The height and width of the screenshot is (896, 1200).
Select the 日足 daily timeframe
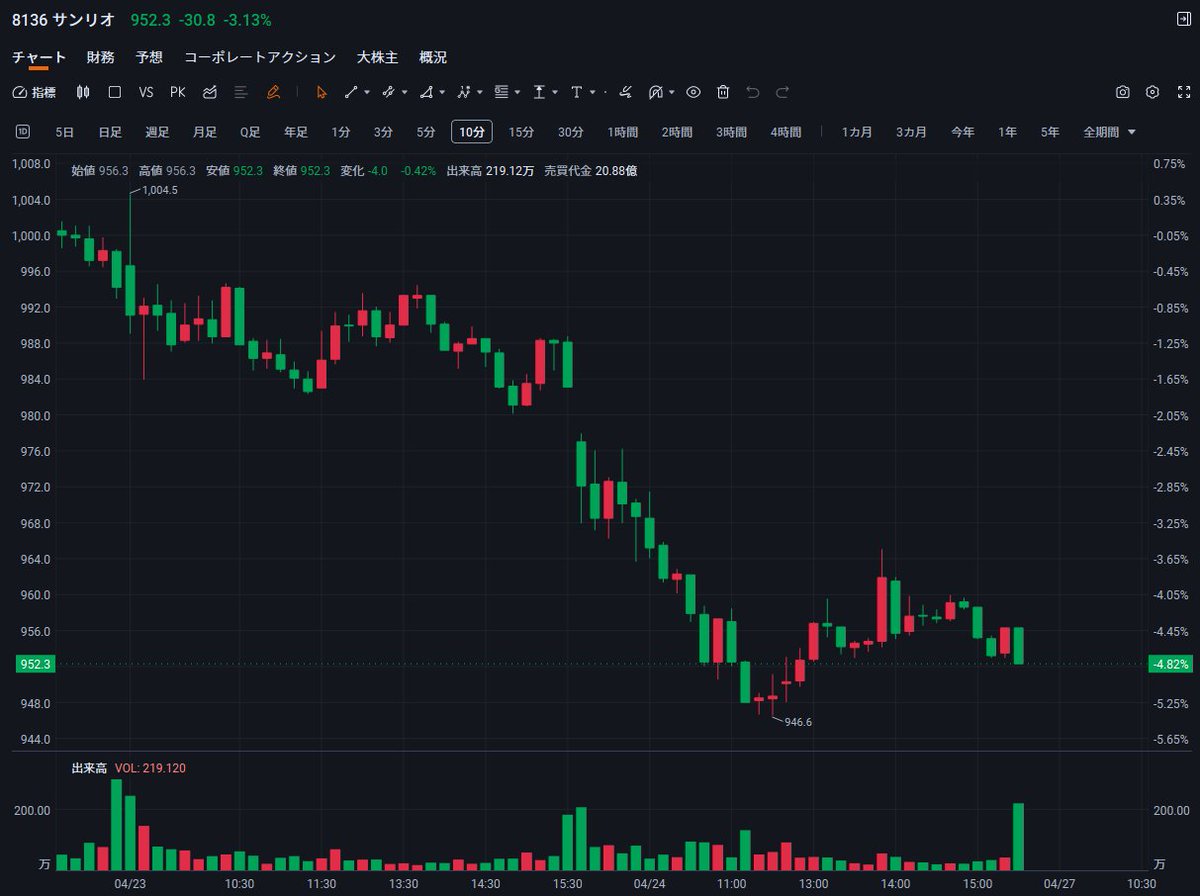coord(110,132)
